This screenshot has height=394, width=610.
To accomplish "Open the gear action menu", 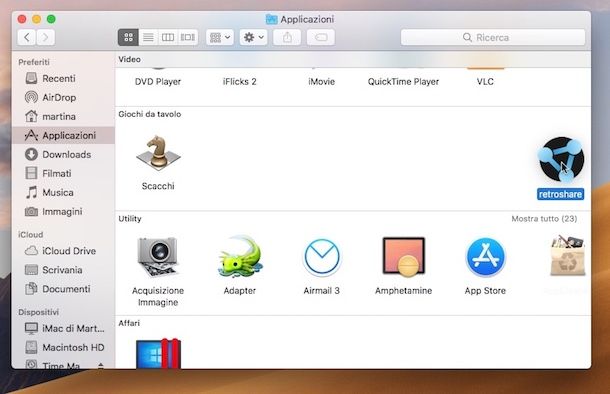I will 253,37.
